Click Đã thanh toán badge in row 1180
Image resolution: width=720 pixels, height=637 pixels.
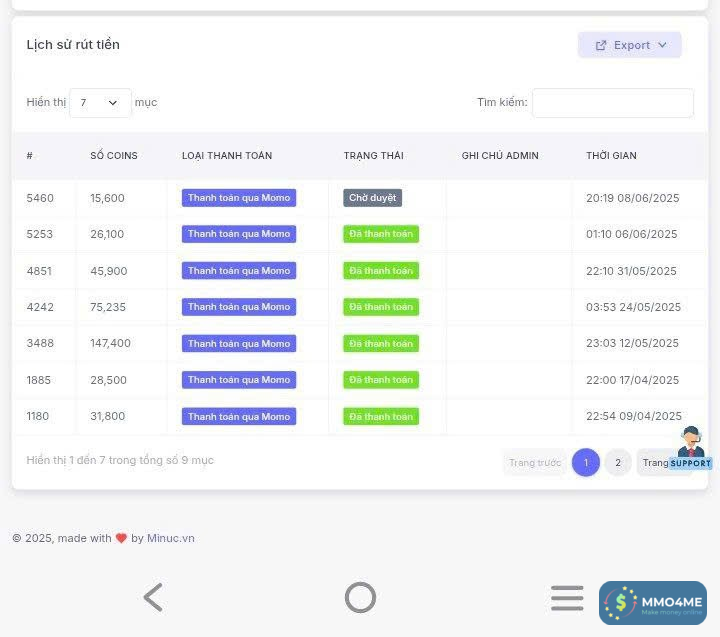pyautogui.click(x=380, y=416)
